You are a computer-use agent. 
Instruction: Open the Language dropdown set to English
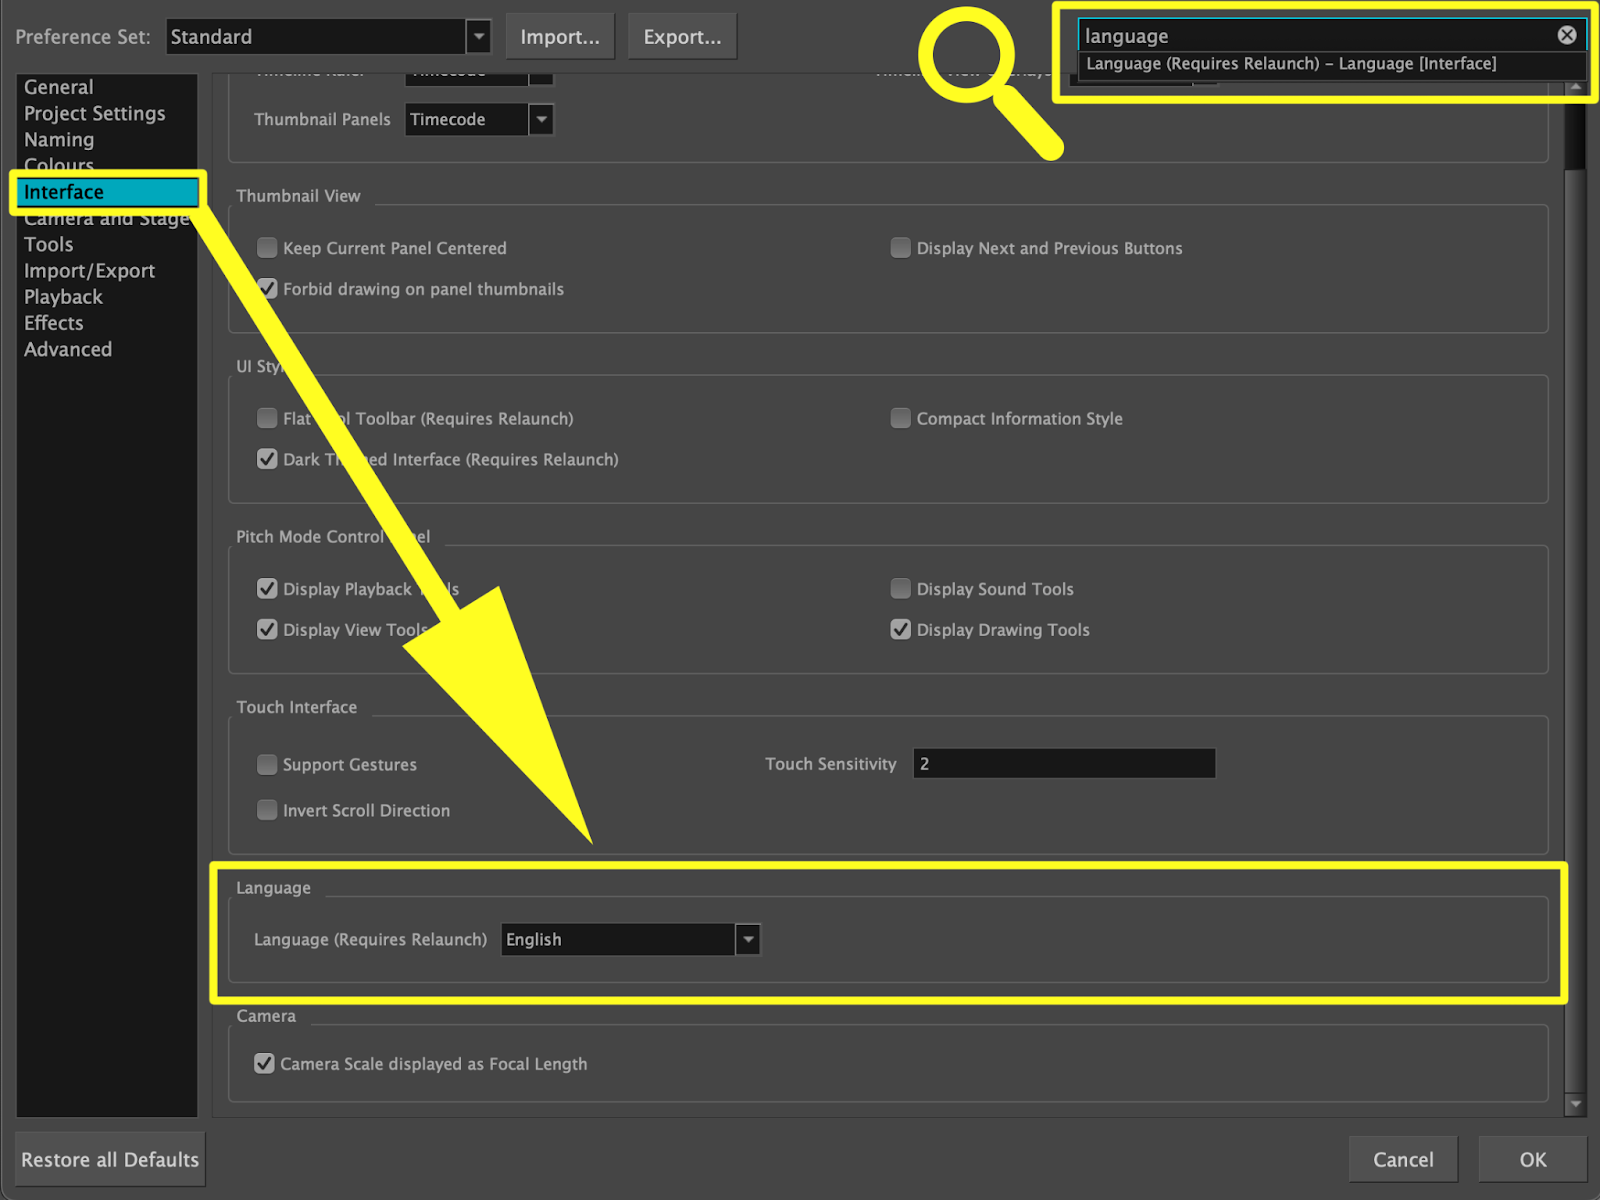pyautogui.click(x=630, y=940)
